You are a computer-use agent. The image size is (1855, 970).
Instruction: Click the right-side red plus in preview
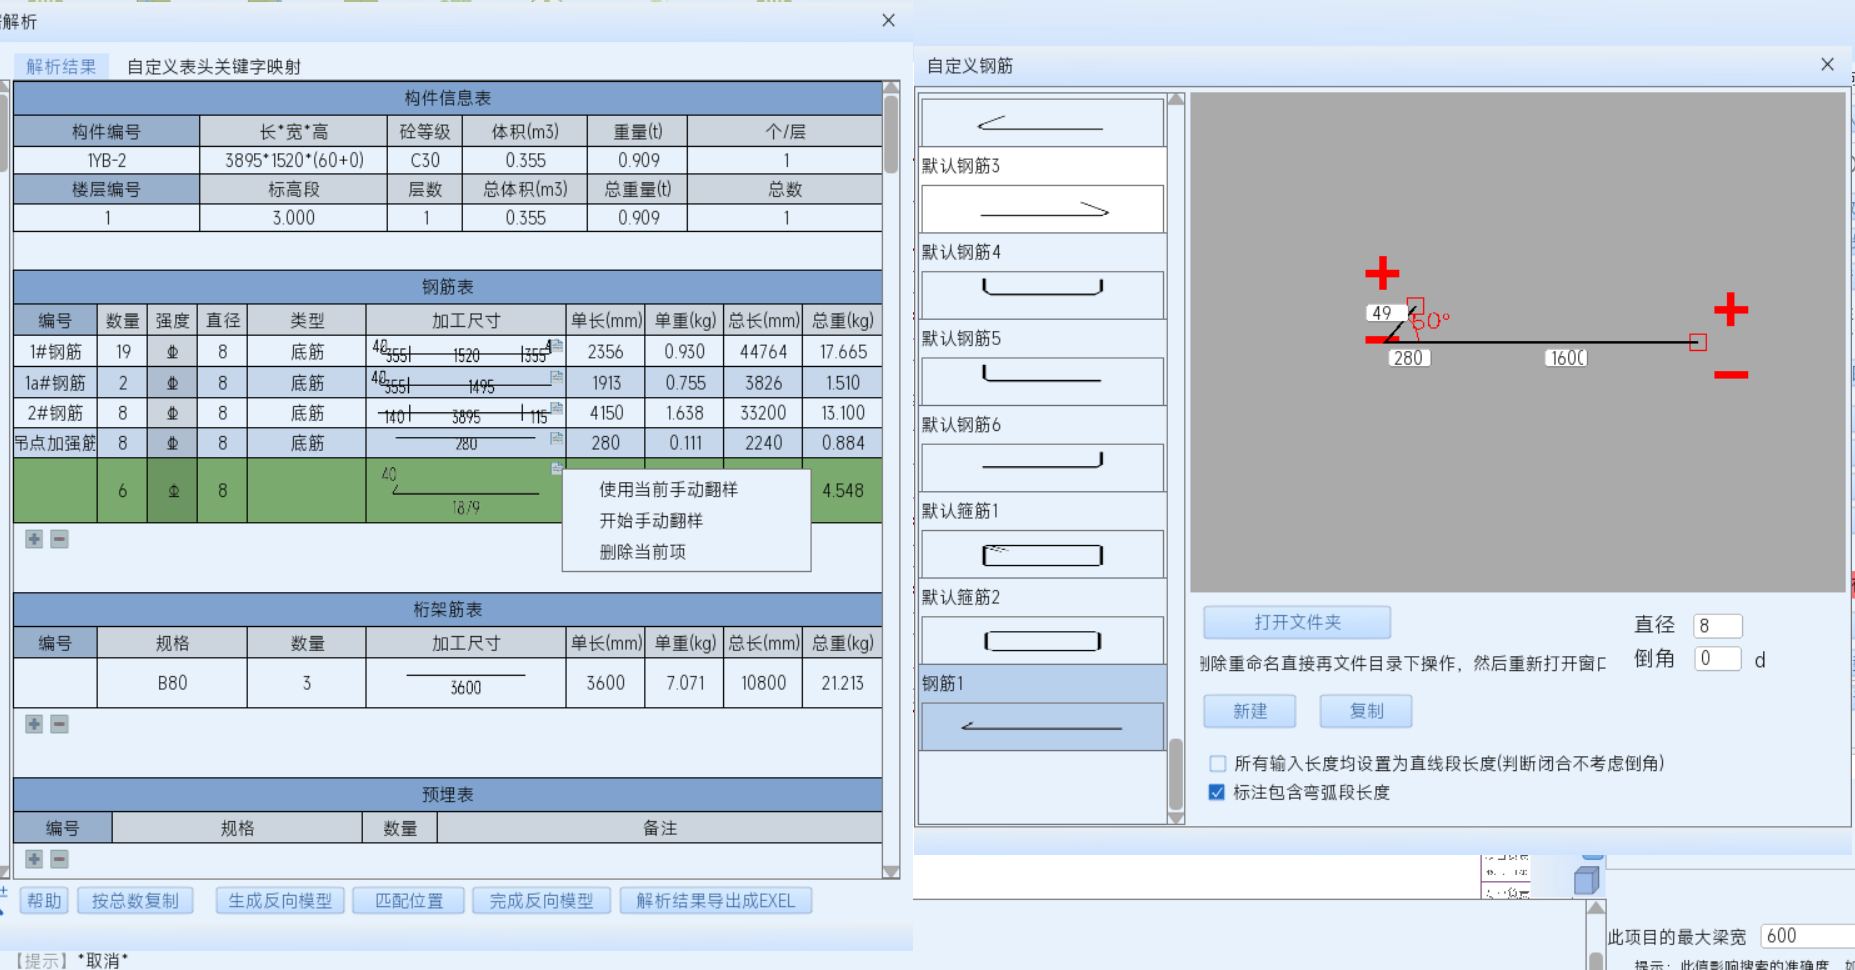[1730, 309]
